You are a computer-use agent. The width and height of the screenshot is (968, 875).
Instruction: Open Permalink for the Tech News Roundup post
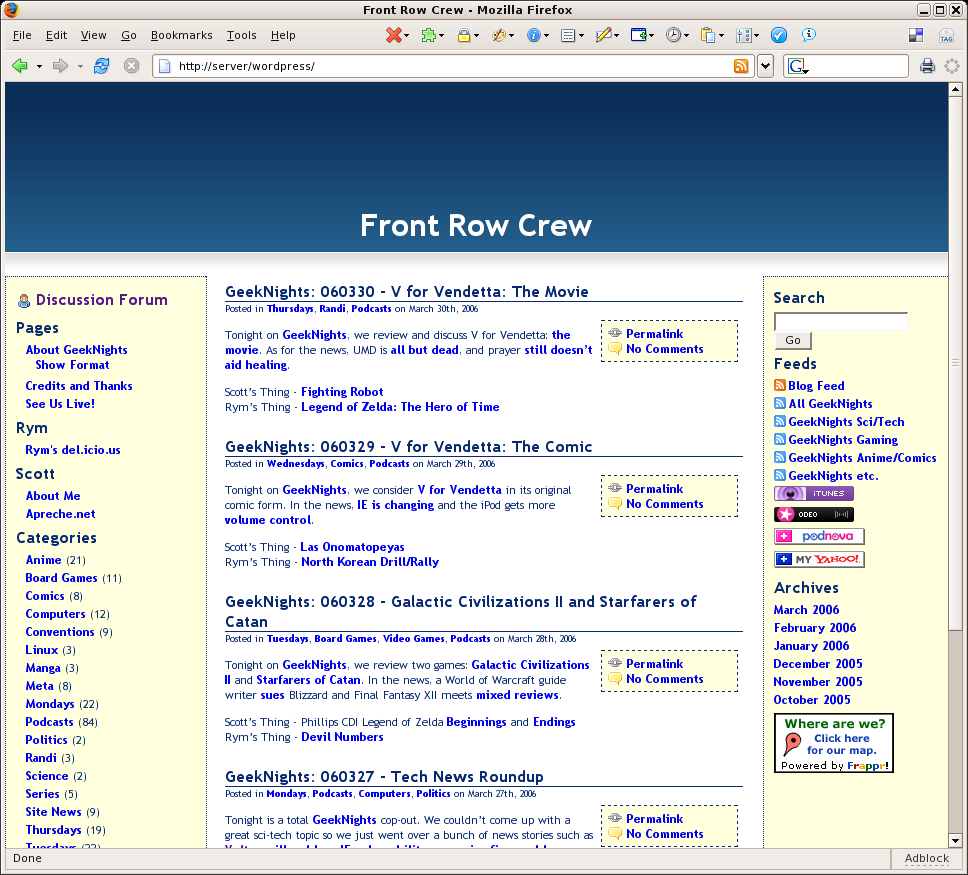click(x=654, y=819)
